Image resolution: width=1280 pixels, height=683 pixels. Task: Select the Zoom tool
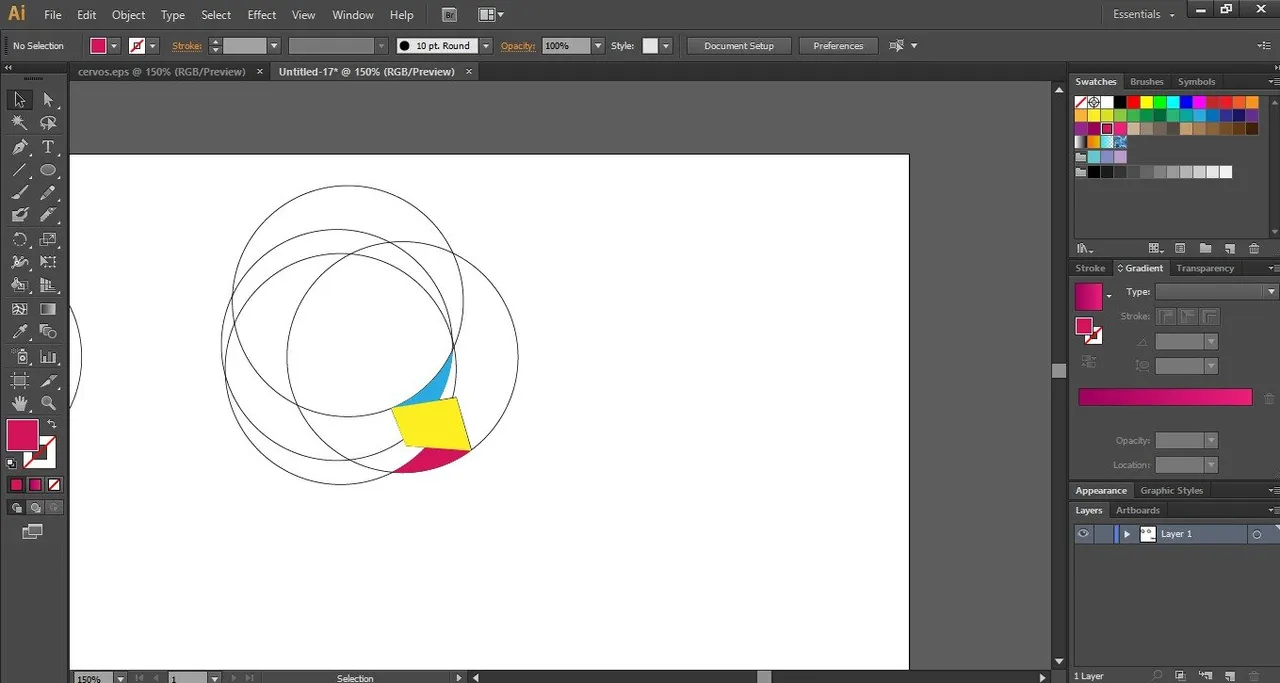(48, 403)
